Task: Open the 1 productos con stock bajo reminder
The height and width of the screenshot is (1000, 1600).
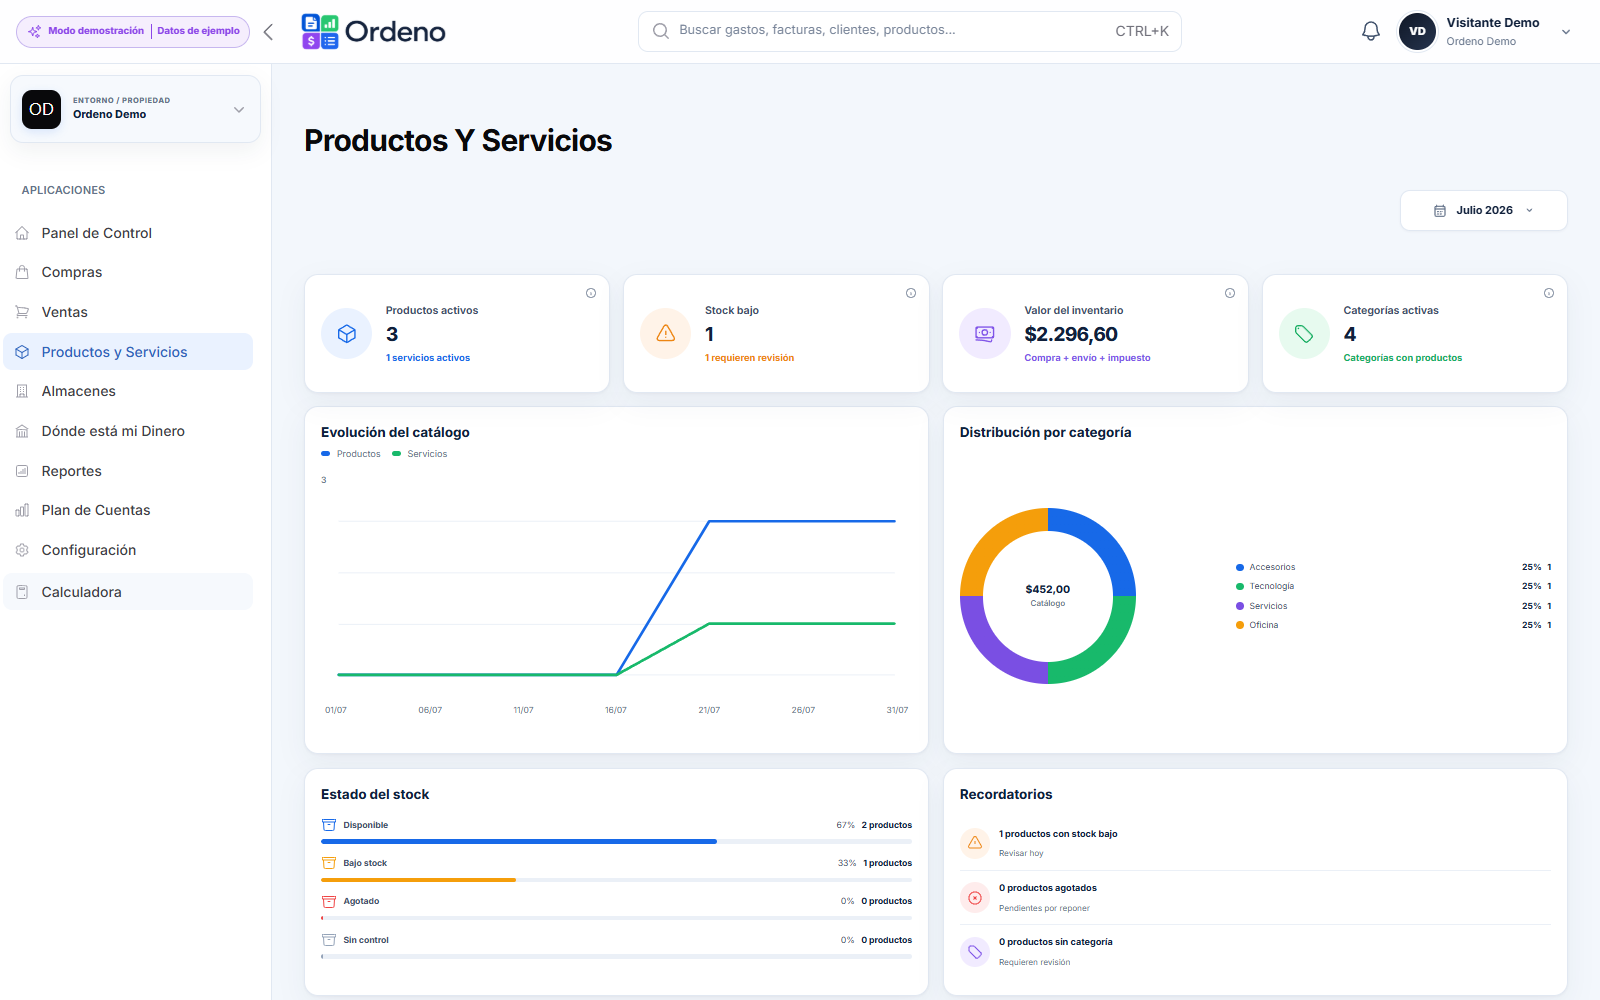Action: pyautogui.click(x=1255, y=843)
